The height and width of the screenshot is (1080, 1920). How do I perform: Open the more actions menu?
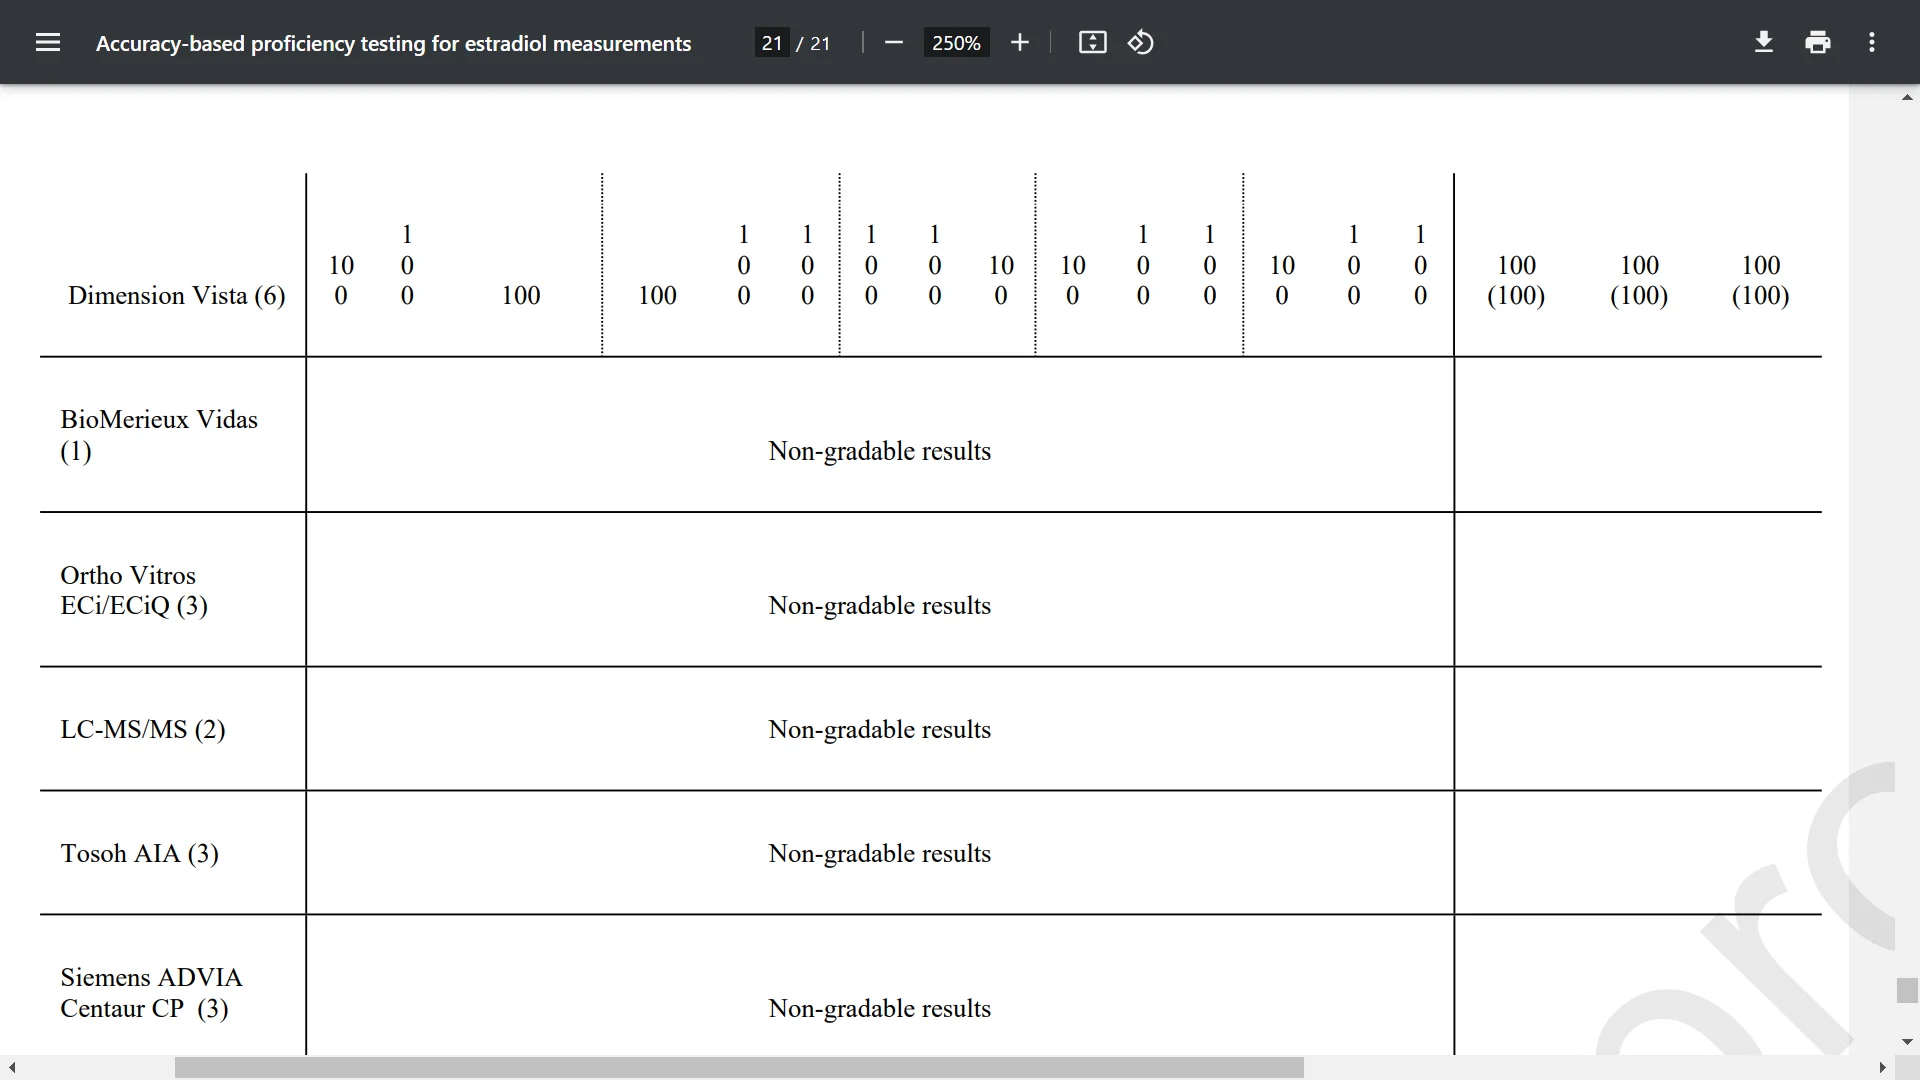(x=1872, y=42)
